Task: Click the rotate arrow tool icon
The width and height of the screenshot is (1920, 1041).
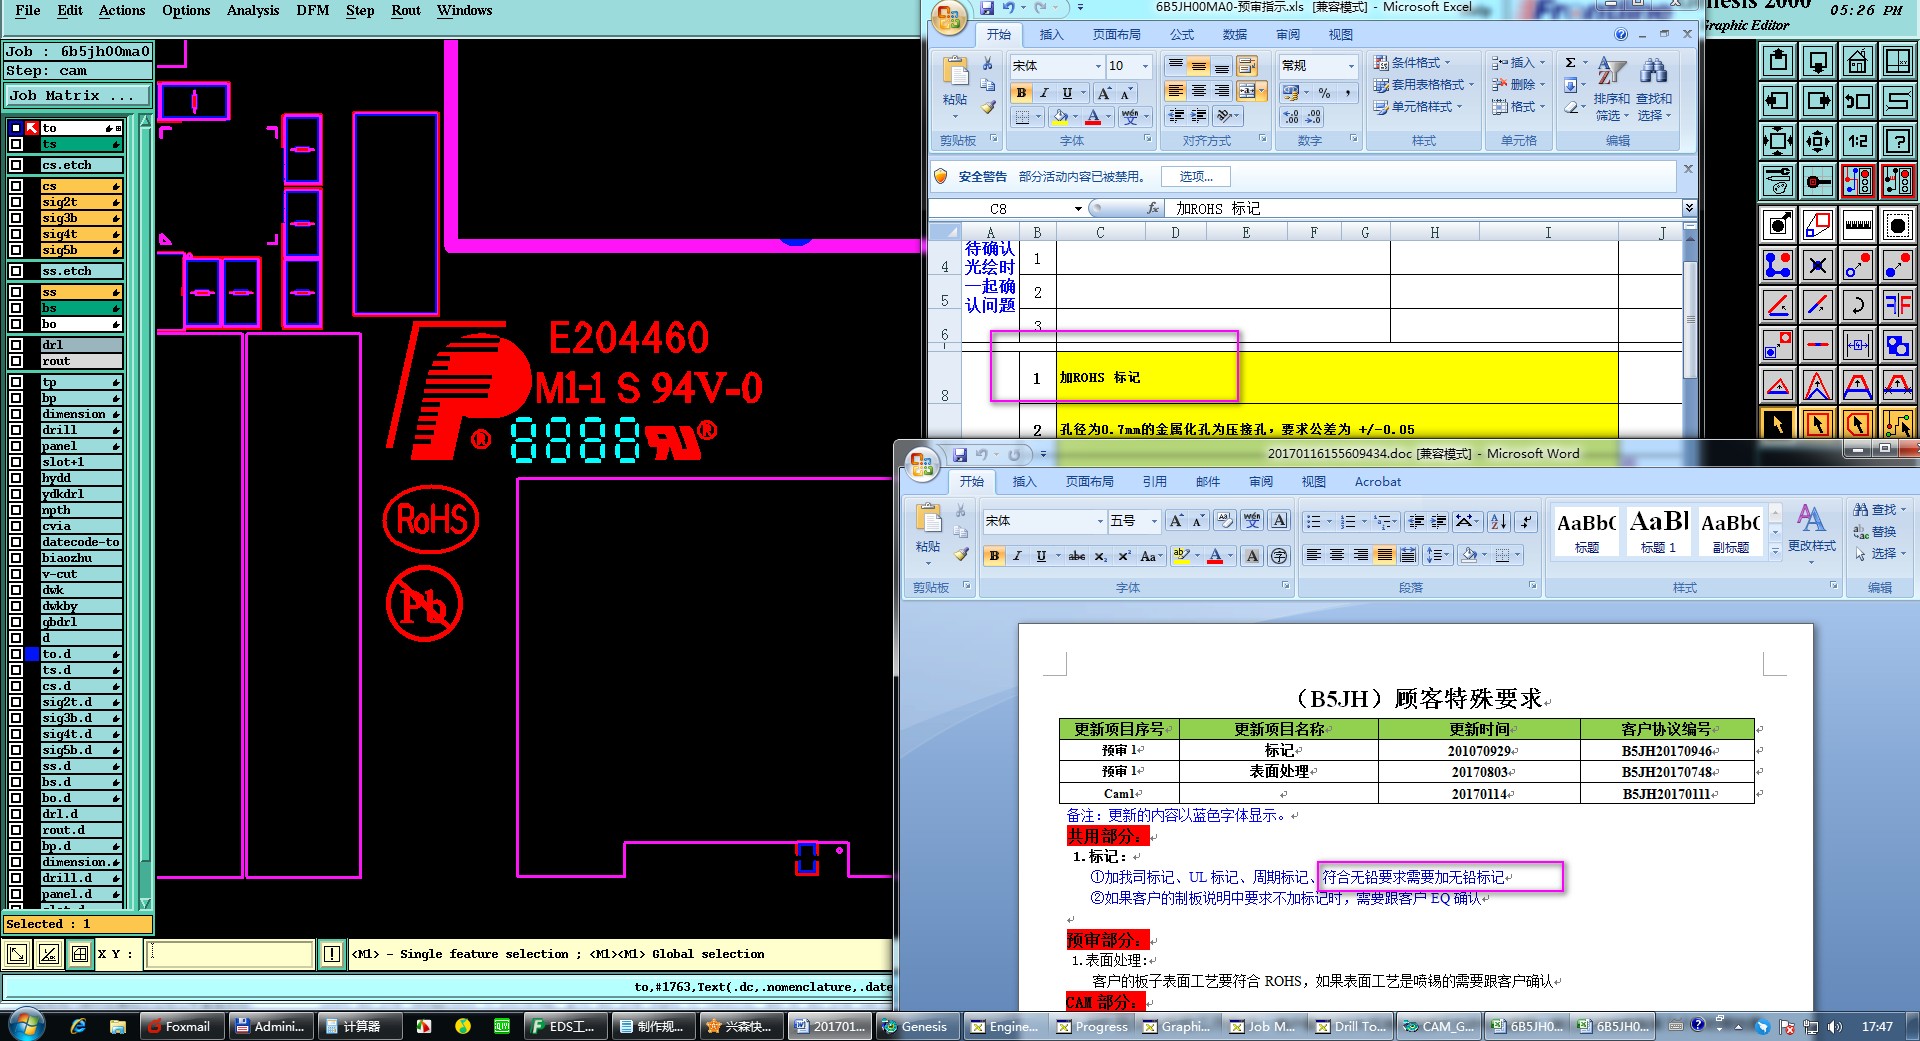Action: coord(1857,305)
